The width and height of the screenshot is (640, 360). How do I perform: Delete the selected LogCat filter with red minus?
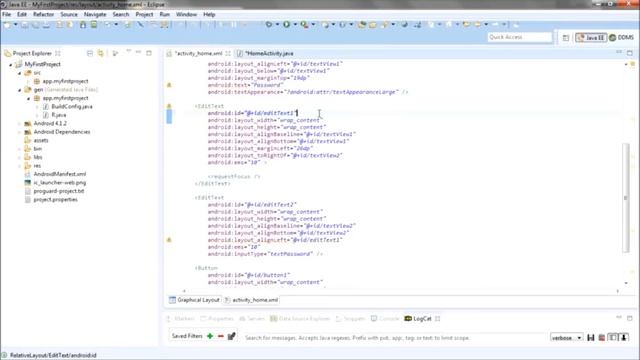point(221,336)
